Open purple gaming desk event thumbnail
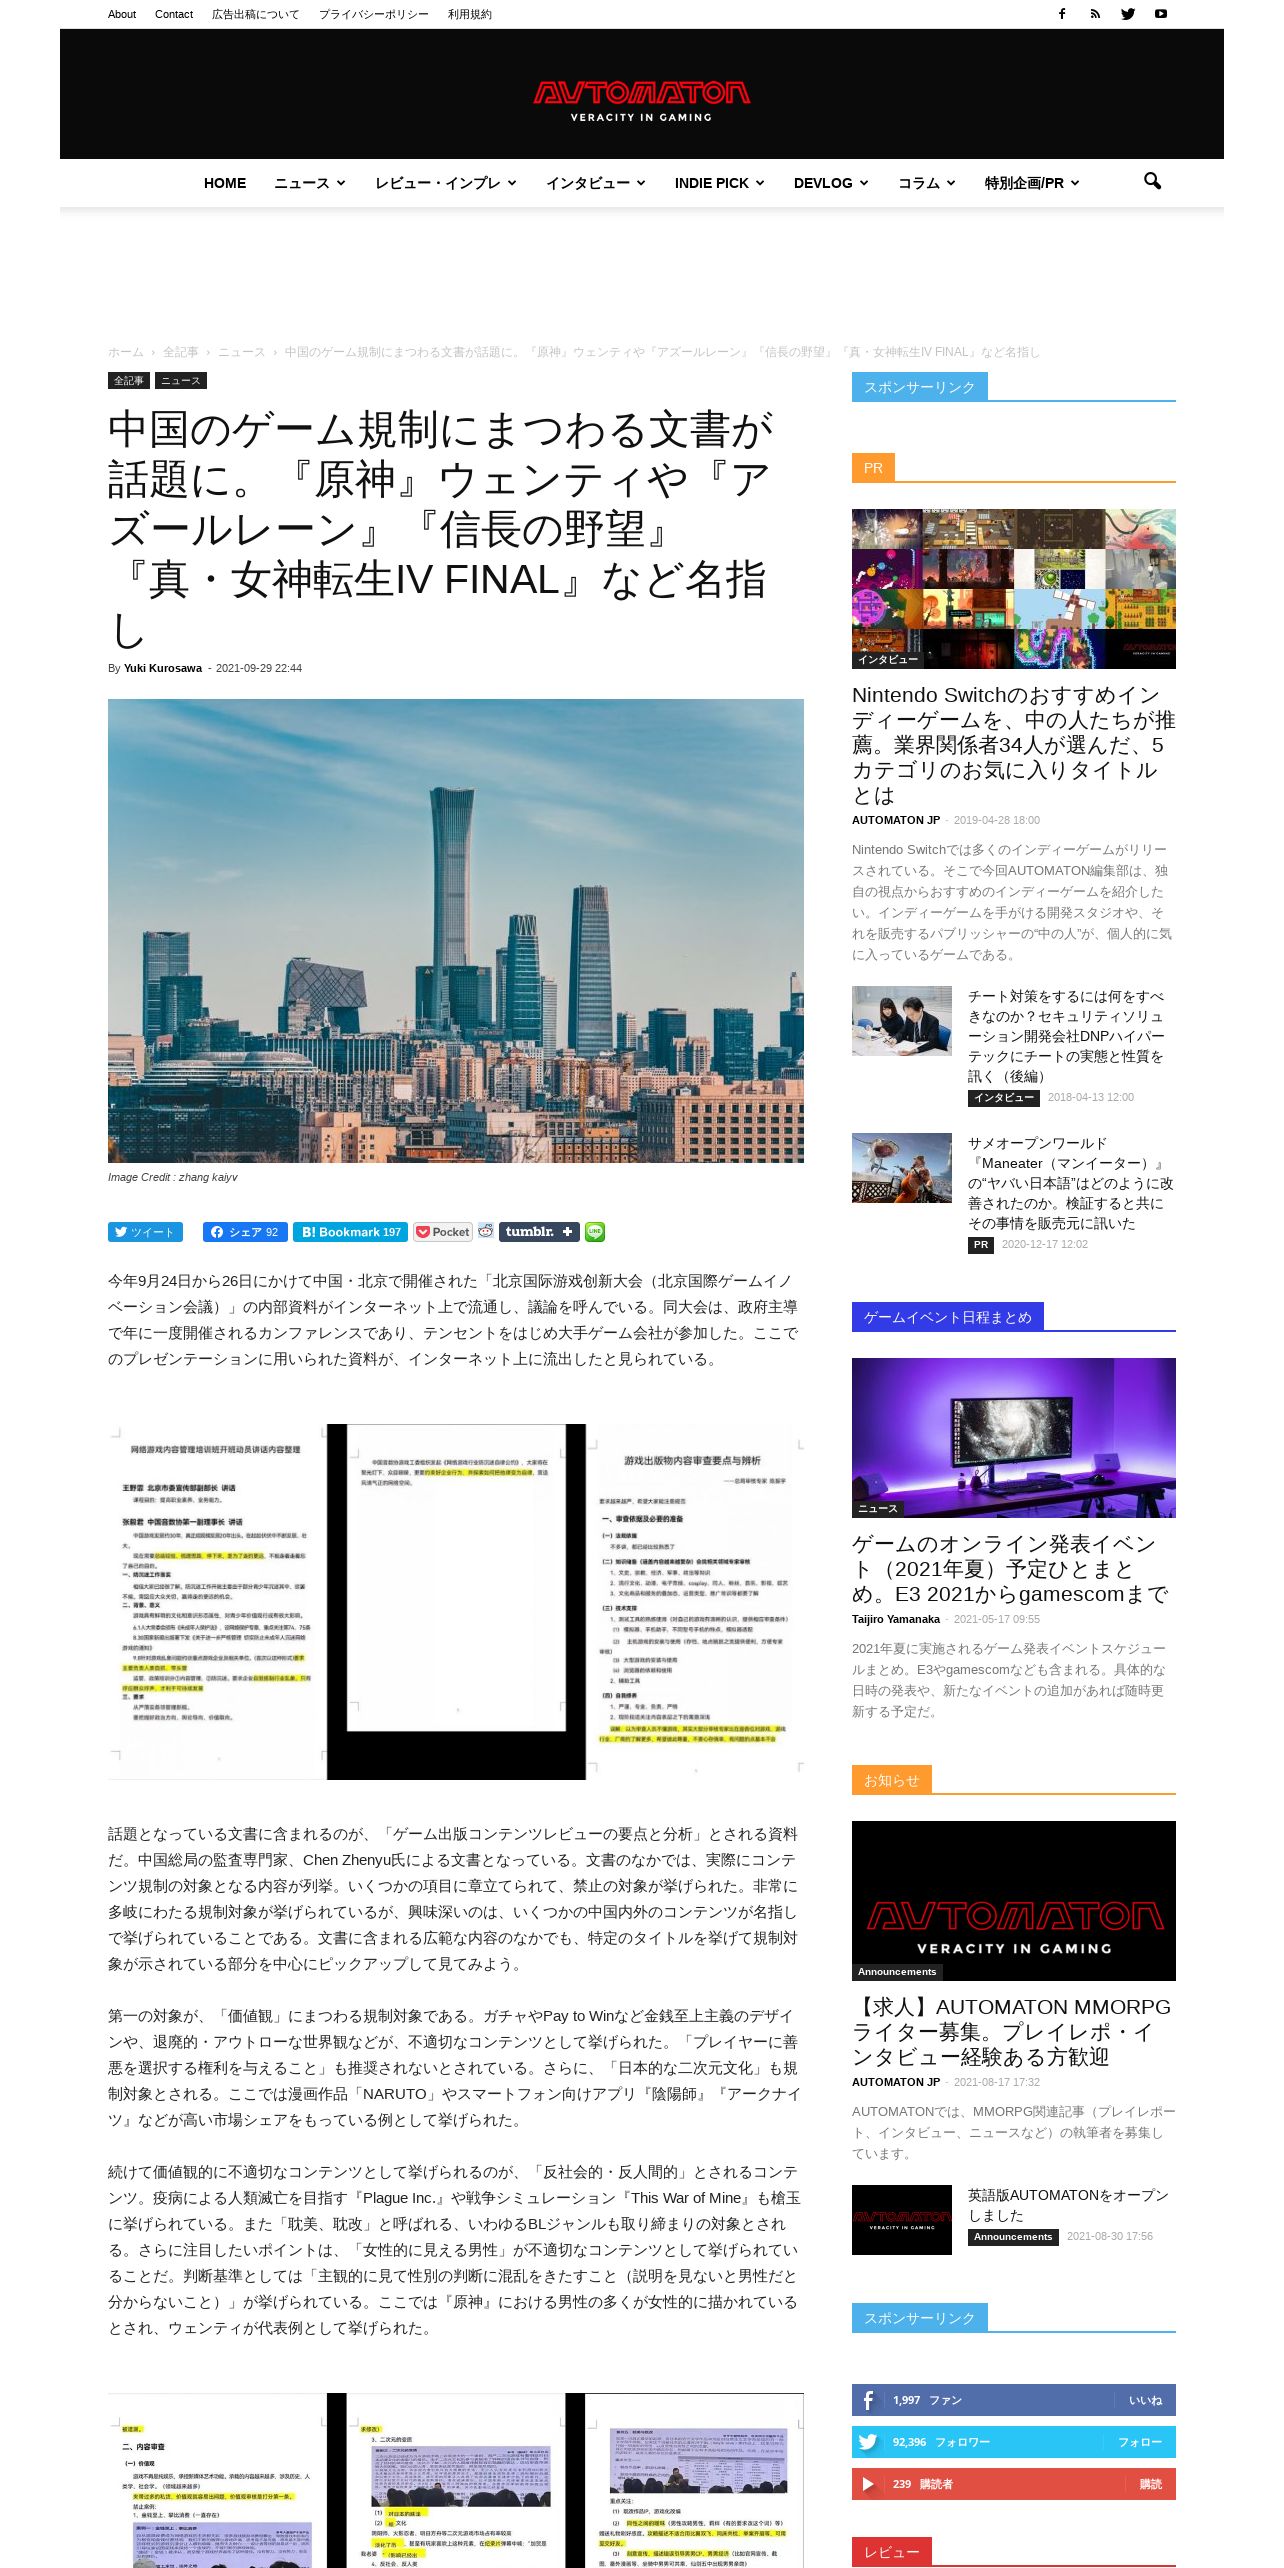1284x2568 pixels. click(1014, 1438)
